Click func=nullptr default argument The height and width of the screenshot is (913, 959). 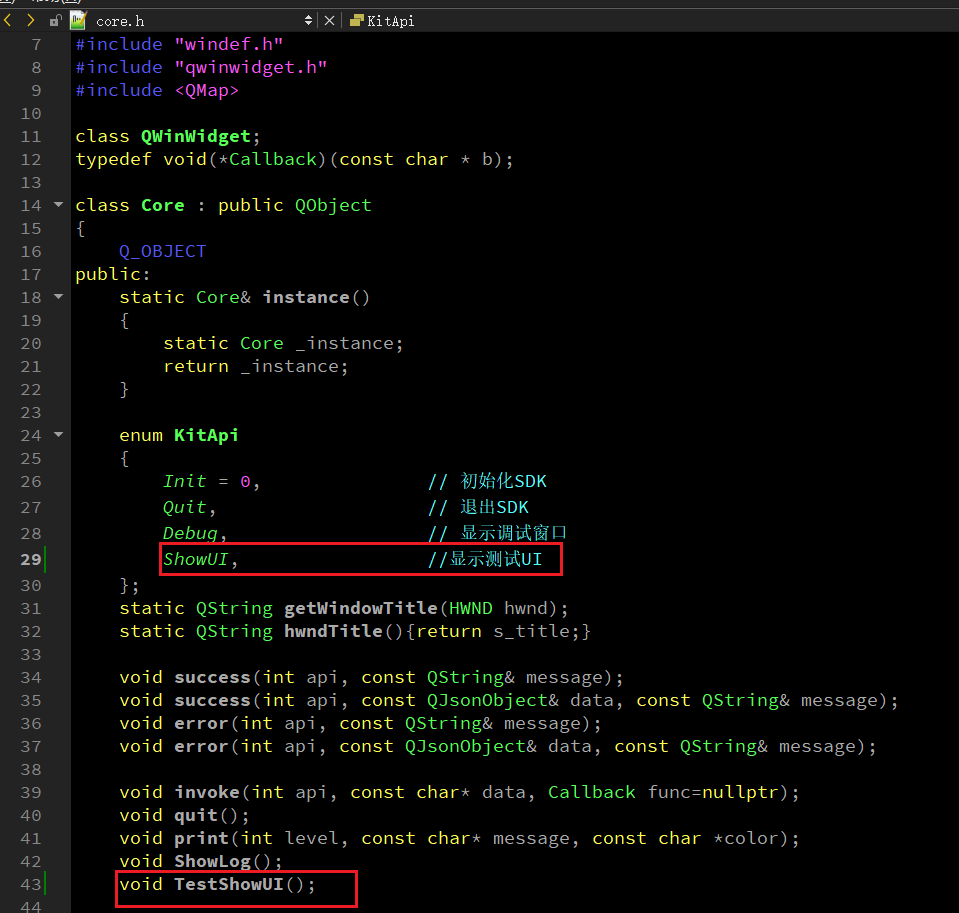pos(713,793)
